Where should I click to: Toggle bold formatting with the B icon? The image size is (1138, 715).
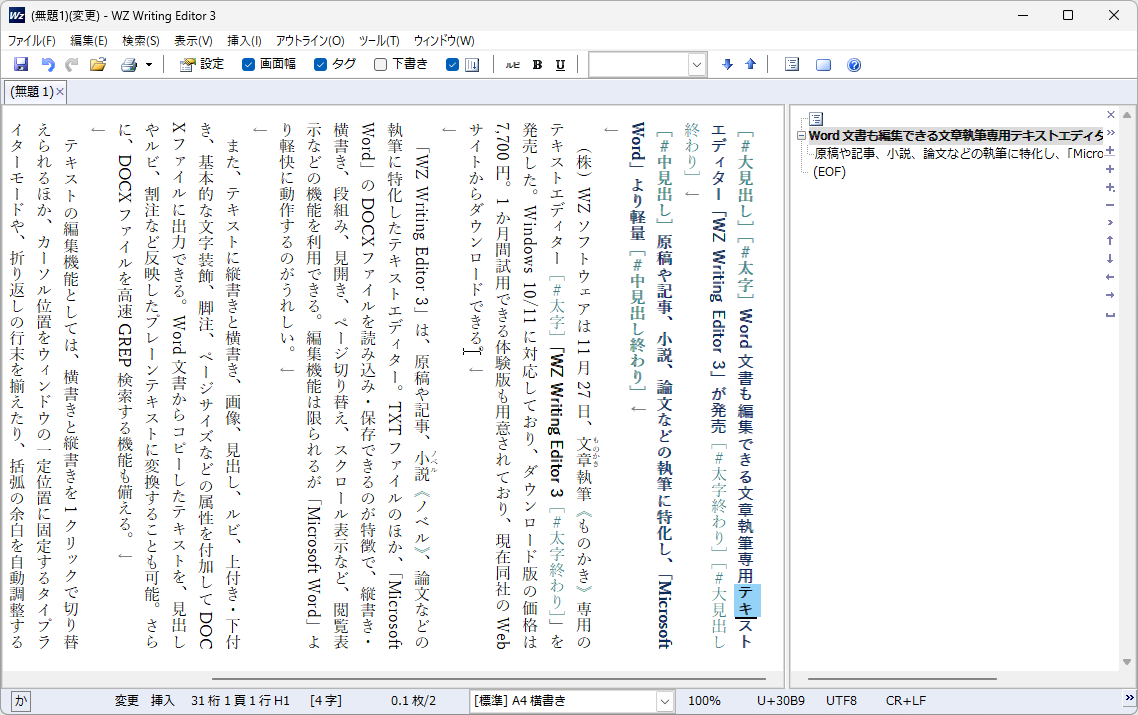[536, 64]
